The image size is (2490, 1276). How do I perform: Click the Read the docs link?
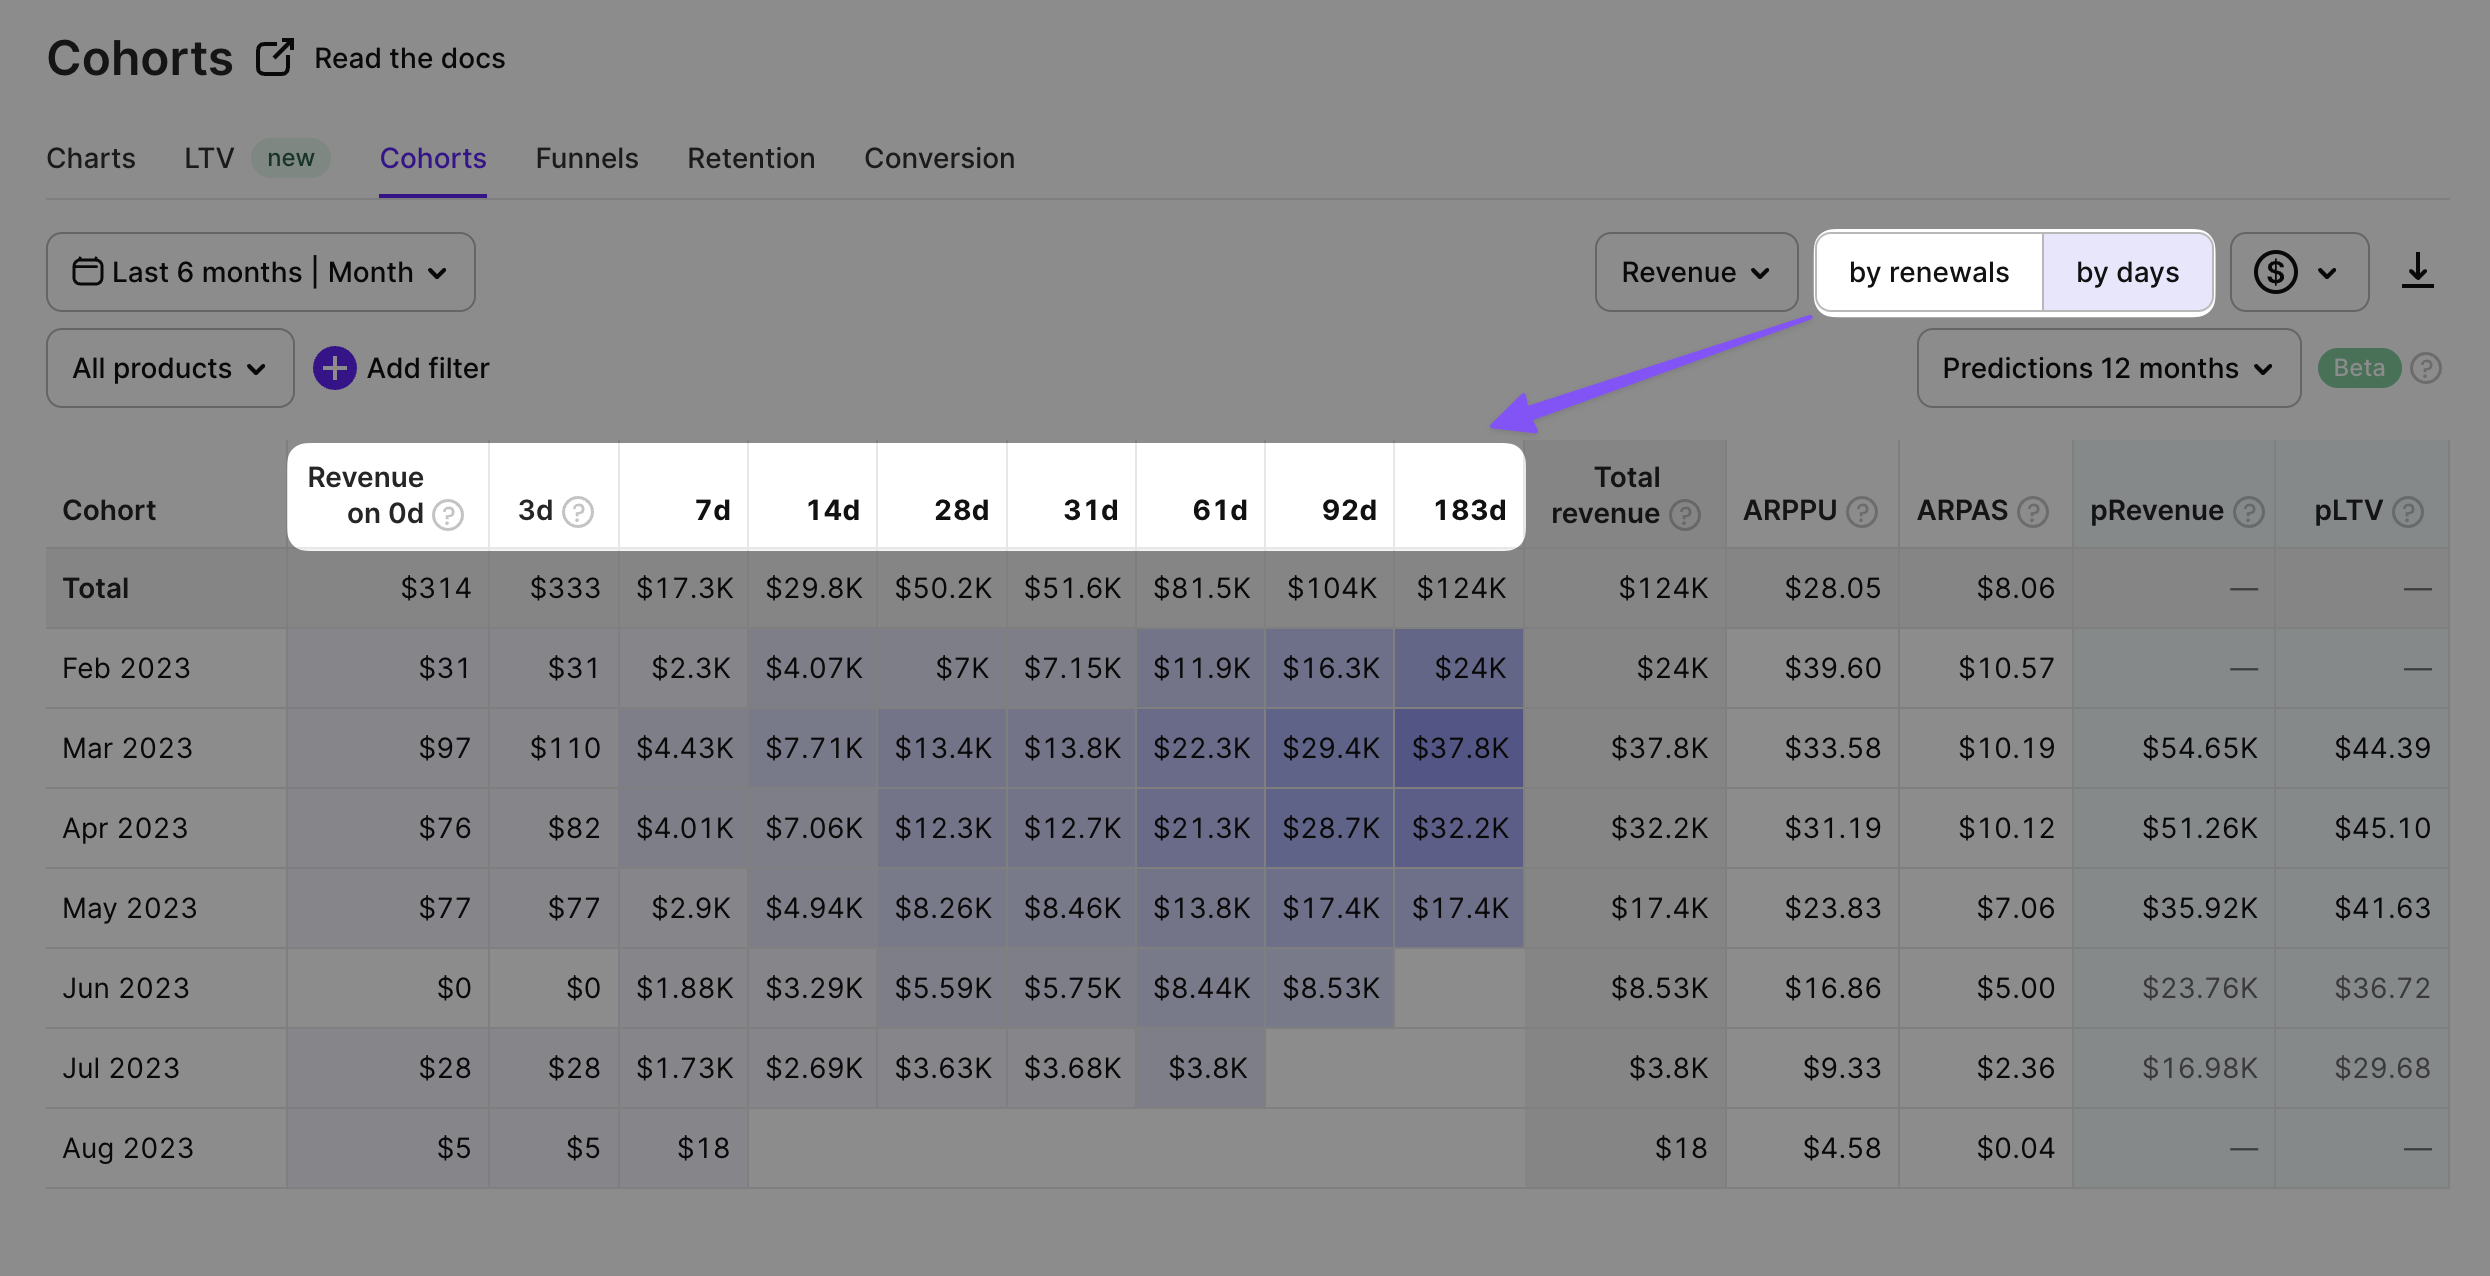pyautogui.click(x=409, y=58)
